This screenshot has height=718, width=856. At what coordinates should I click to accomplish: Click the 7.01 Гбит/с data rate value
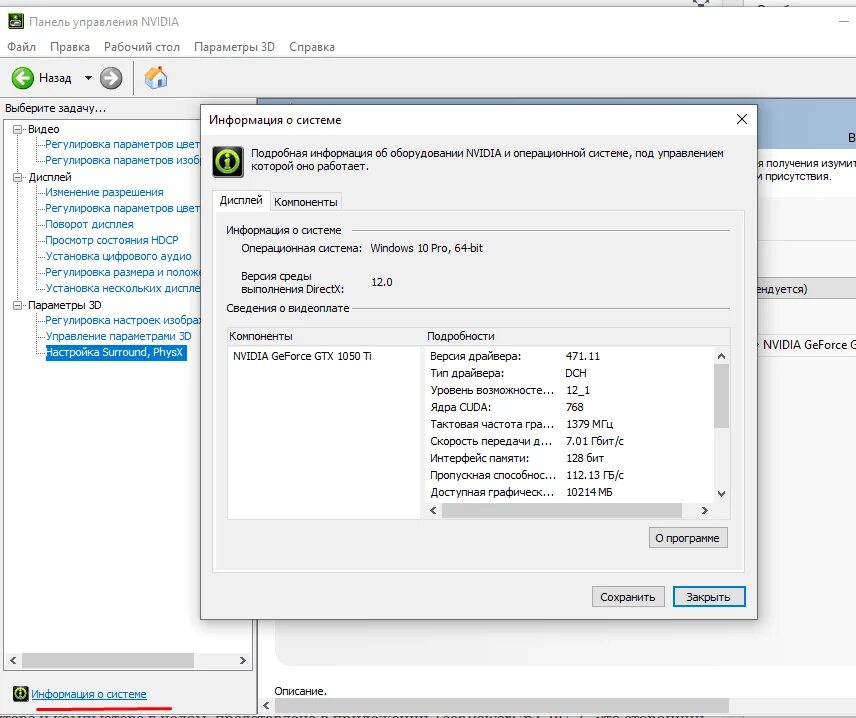595,441
